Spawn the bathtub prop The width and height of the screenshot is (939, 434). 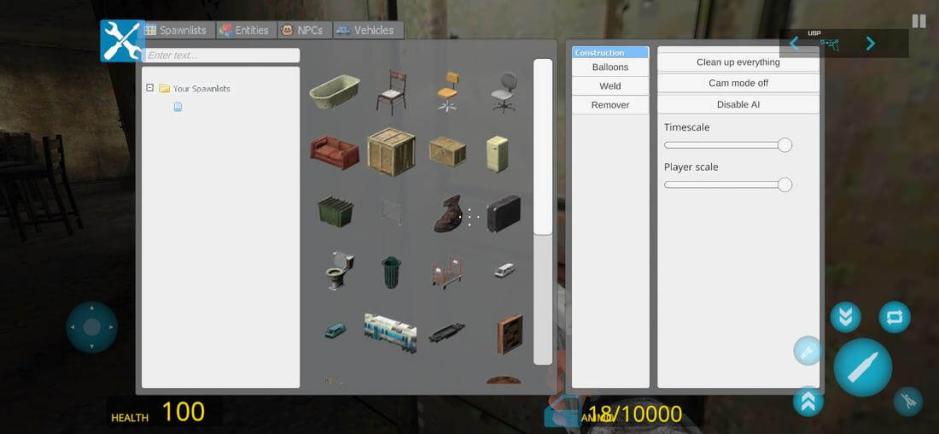(x=334, y=92)
